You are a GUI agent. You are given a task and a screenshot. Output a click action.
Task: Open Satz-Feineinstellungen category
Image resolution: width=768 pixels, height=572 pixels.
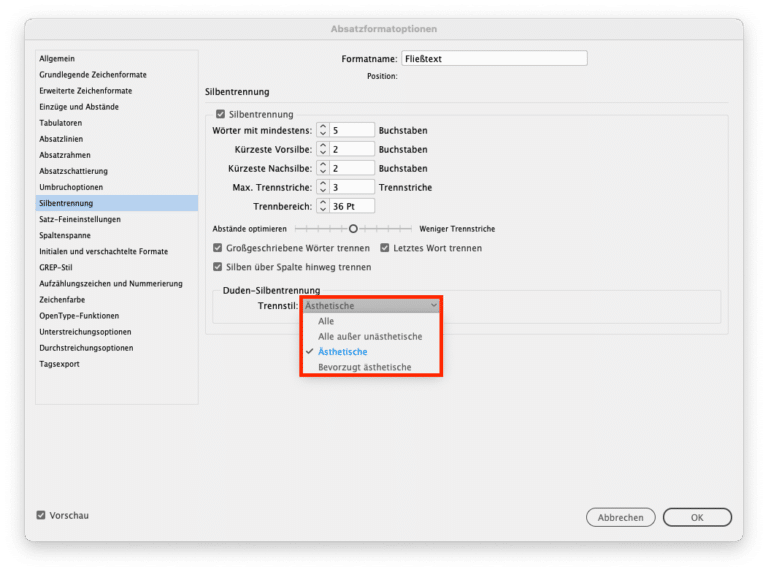click(x=117, y=219)
